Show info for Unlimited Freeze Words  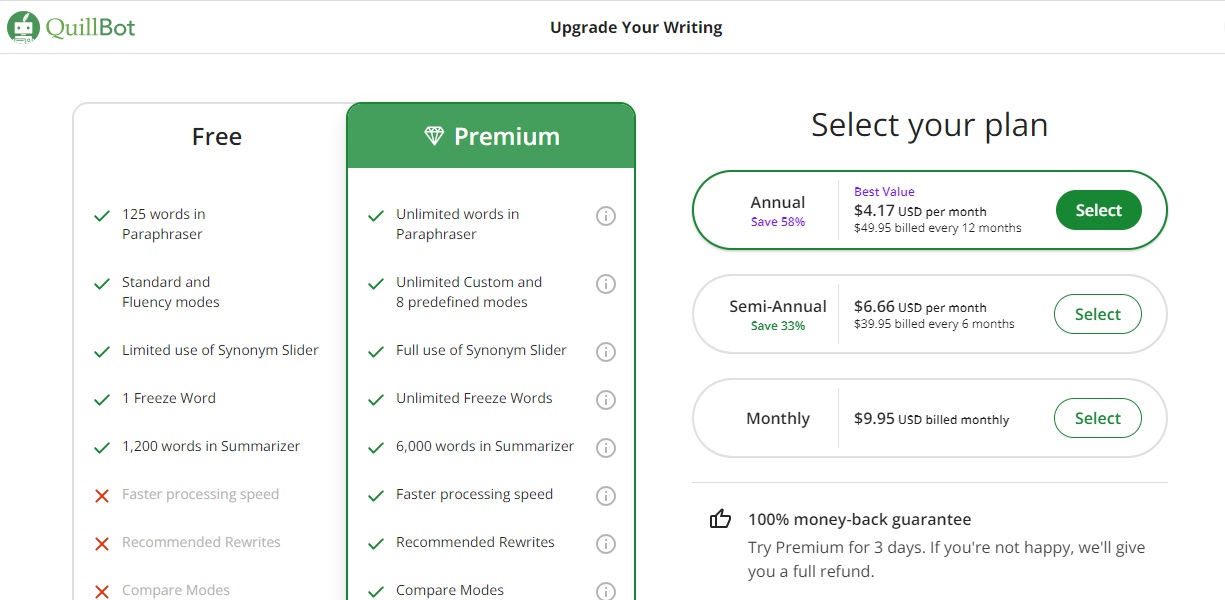pos(606,400)
